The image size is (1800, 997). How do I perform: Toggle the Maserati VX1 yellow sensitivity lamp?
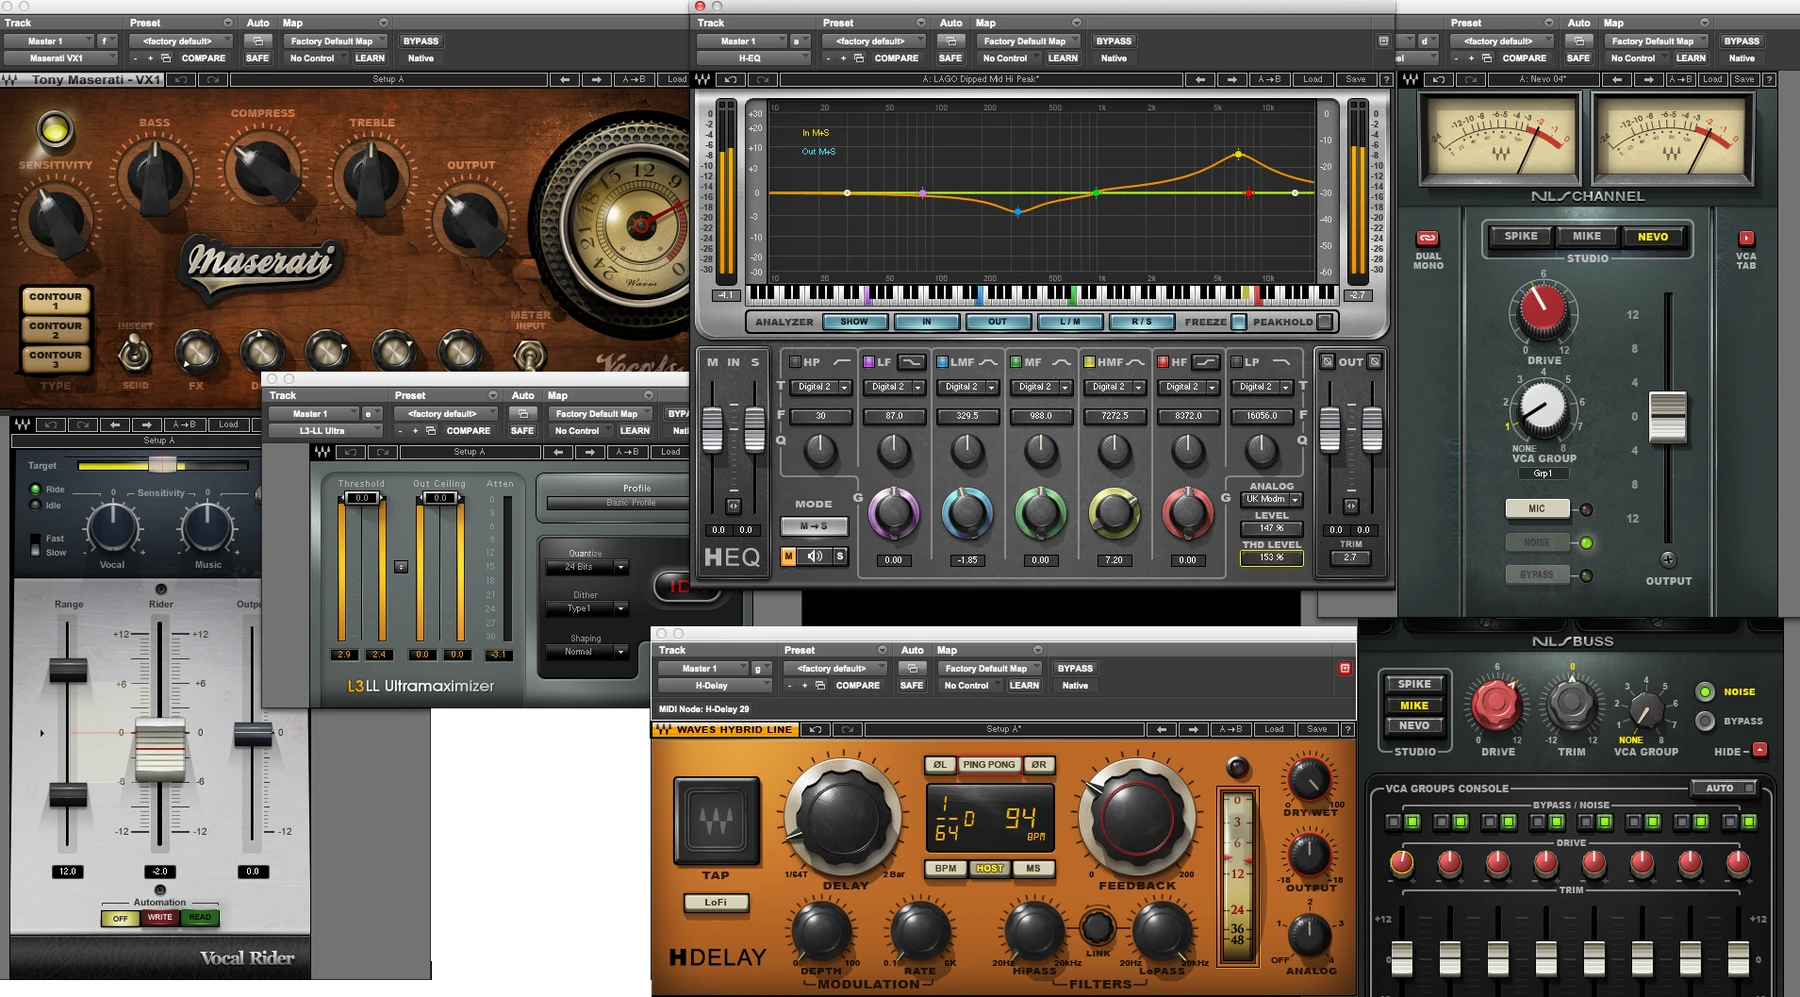[55, 129]
